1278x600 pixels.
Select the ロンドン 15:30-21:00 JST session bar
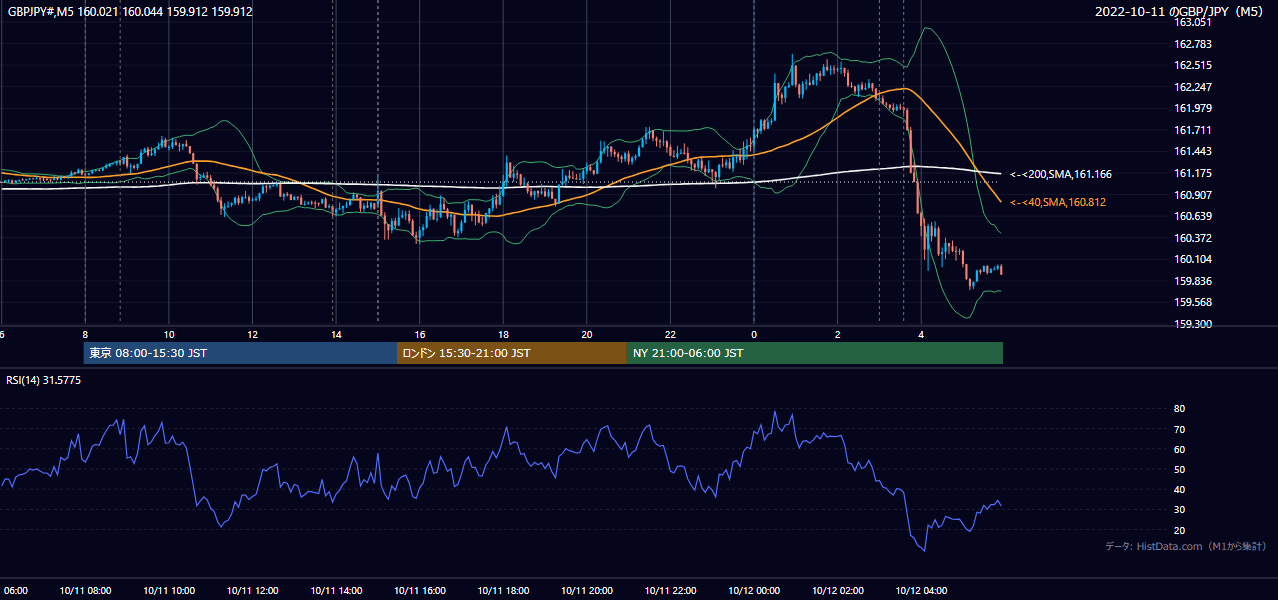512,353
